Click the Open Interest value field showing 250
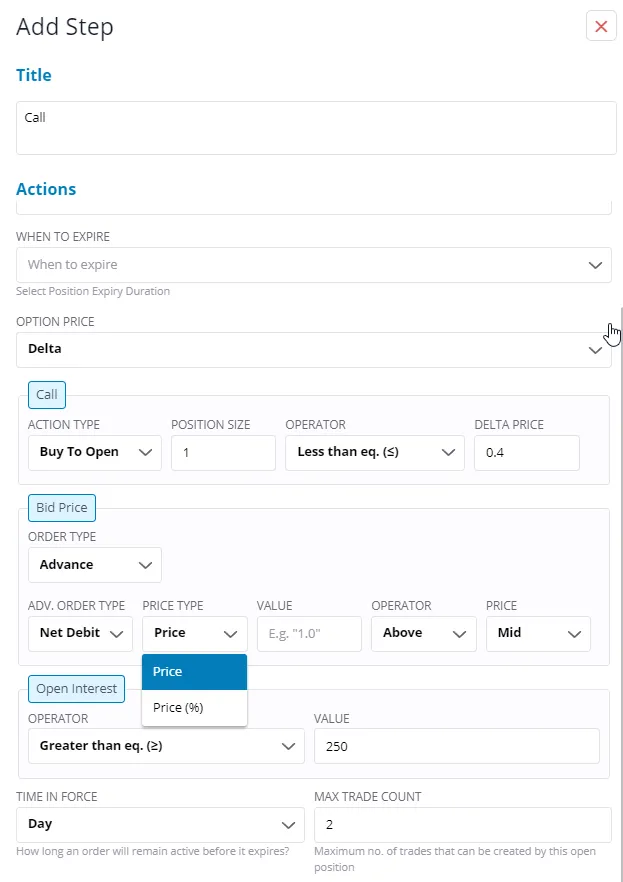 457,746
